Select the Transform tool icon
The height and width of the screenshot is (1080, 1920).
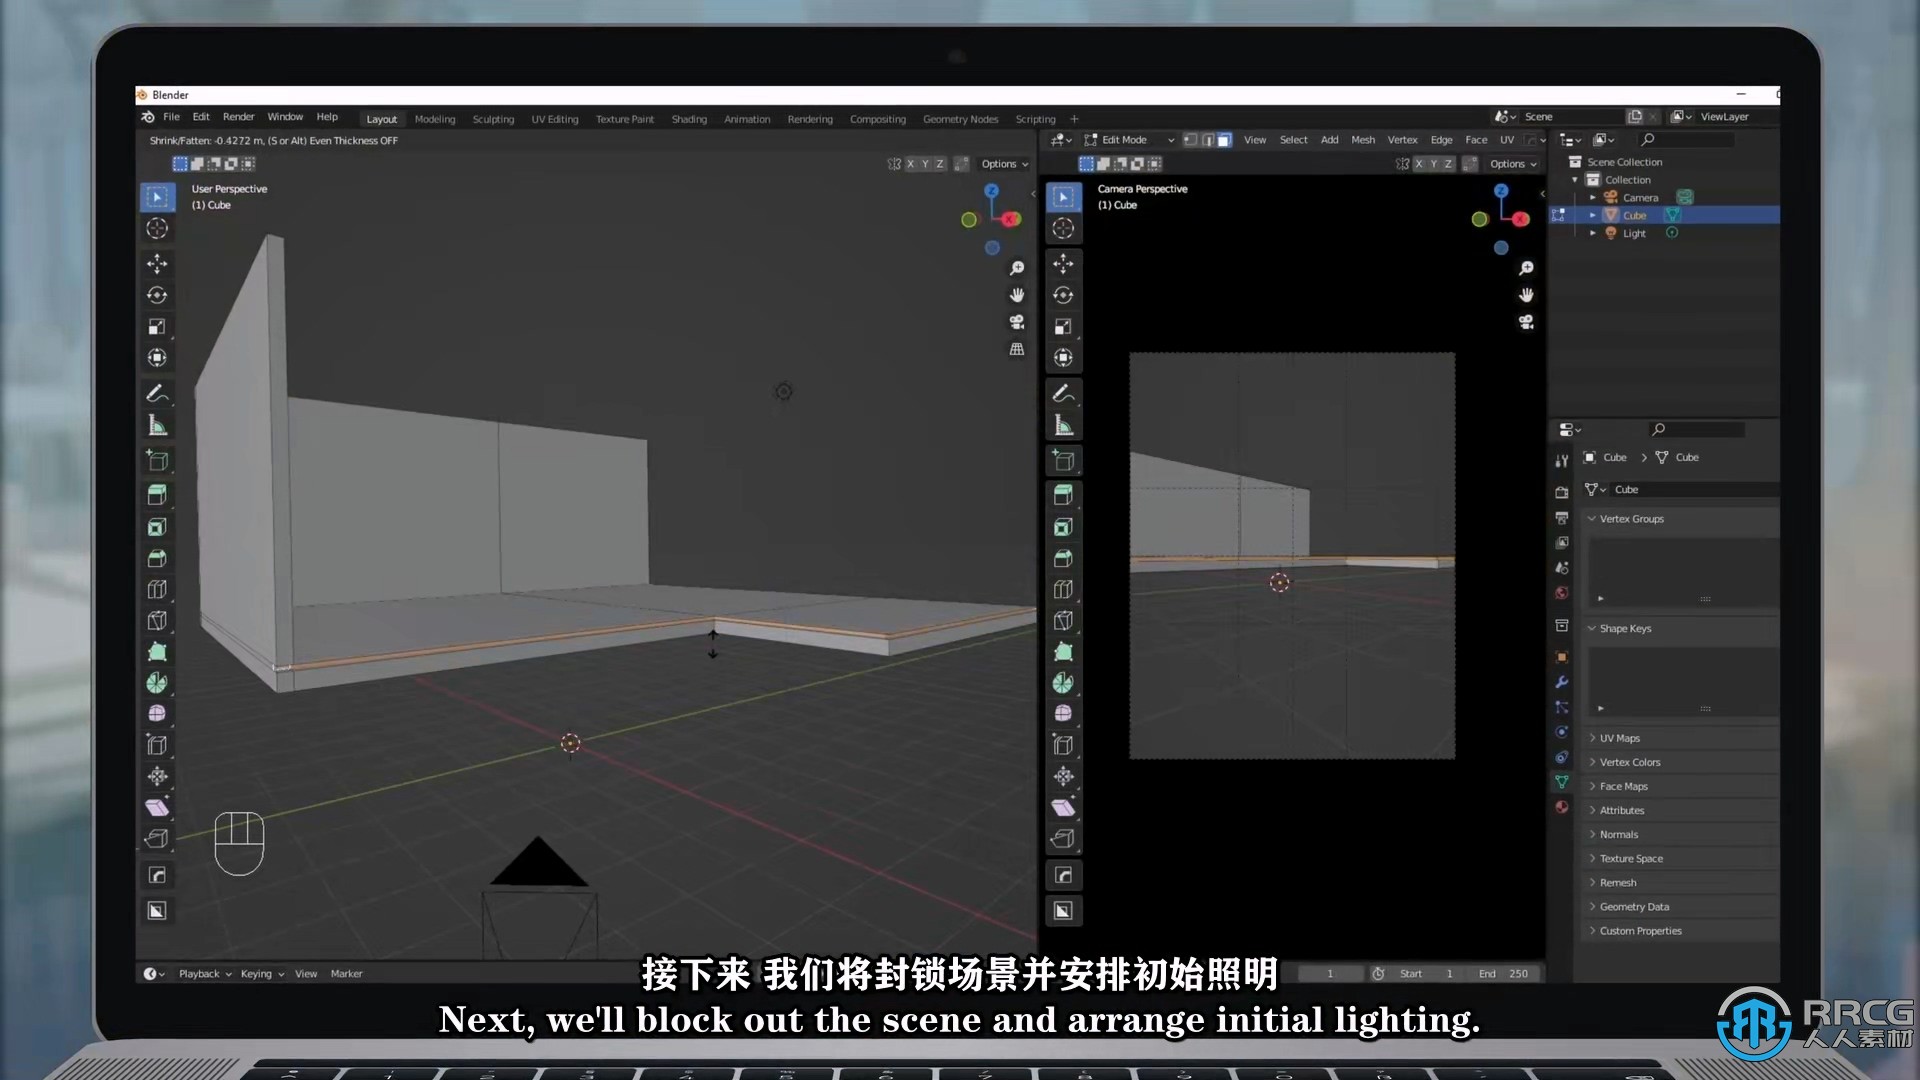156,357
